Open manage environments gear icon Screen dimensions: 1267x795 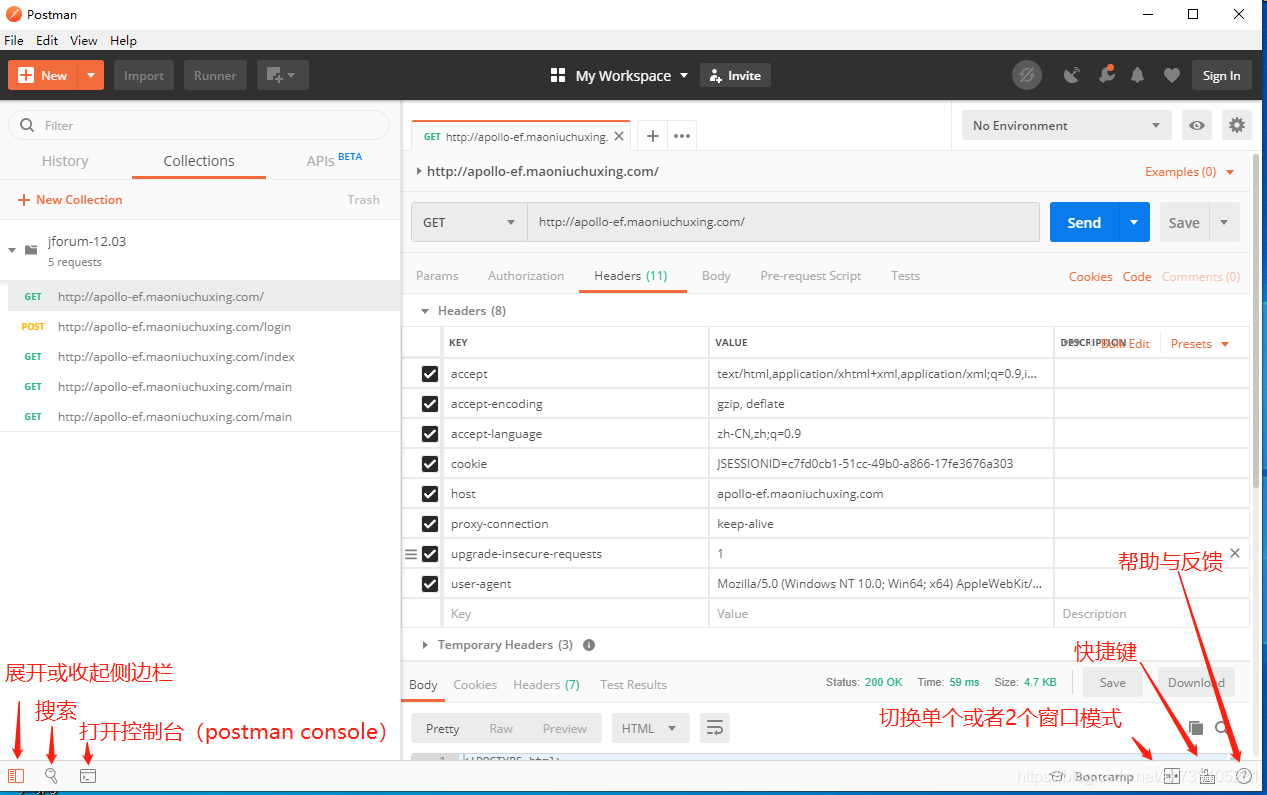(x=1237, y=125)
